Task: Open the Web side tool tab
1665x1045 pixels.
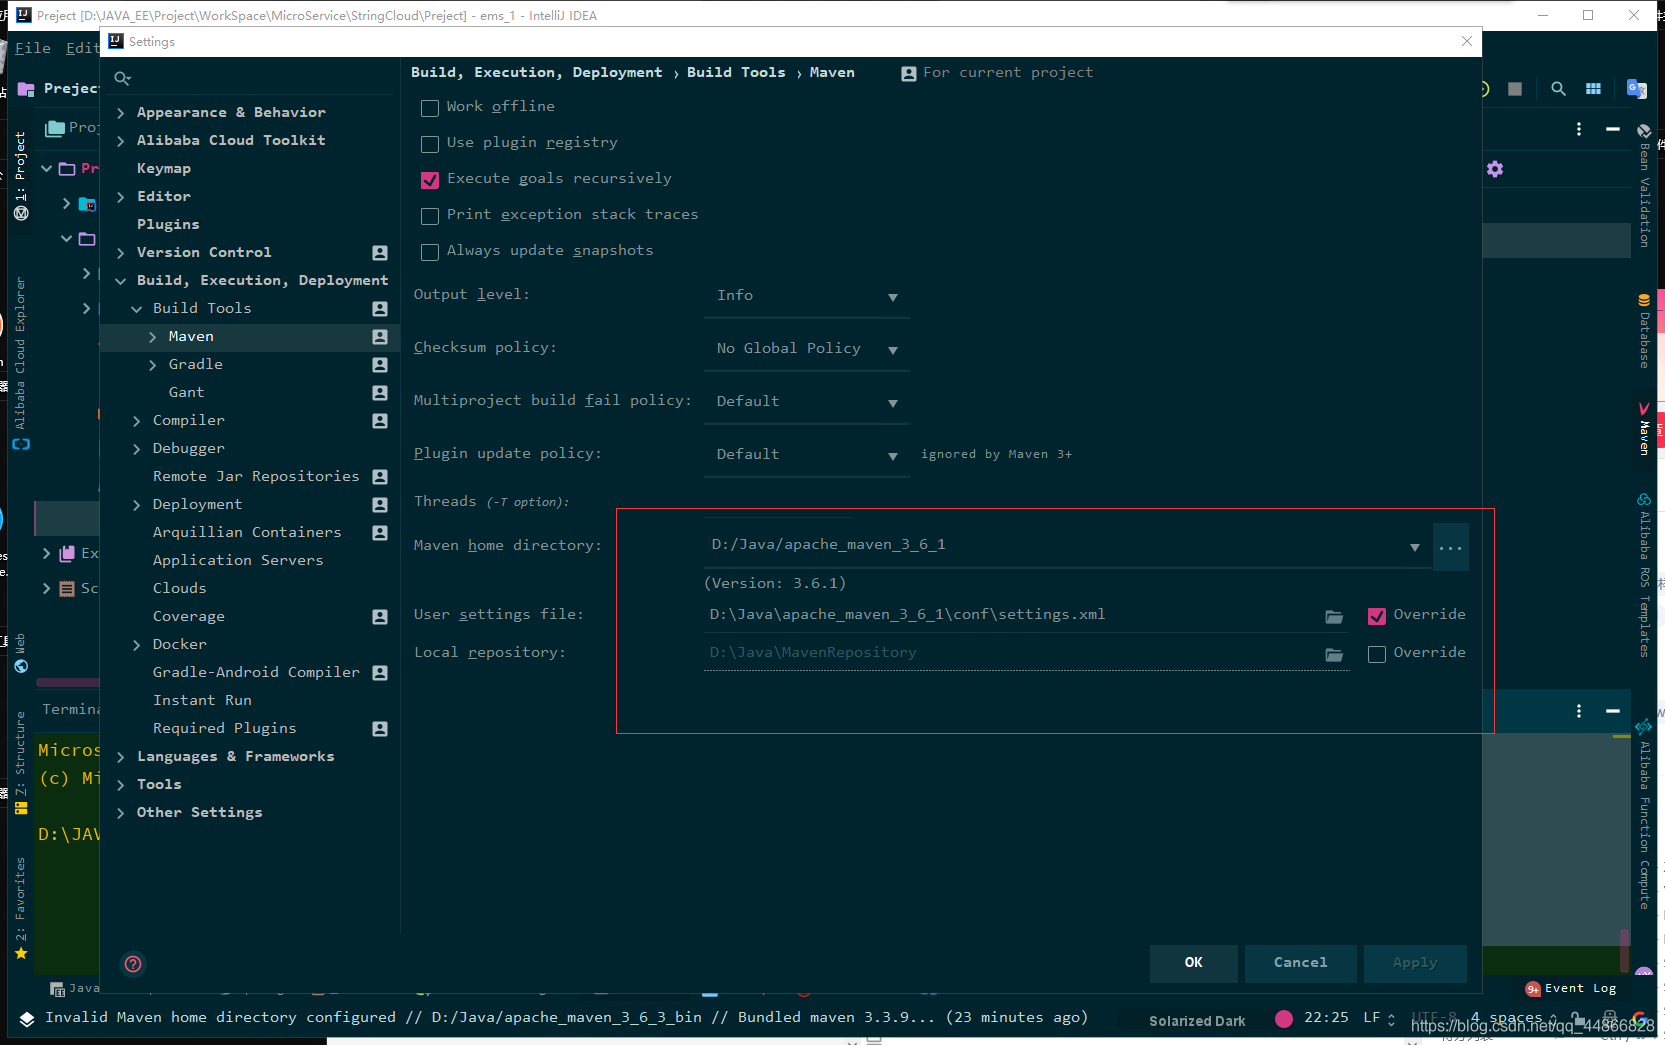Action: click(x=20, y=653)
